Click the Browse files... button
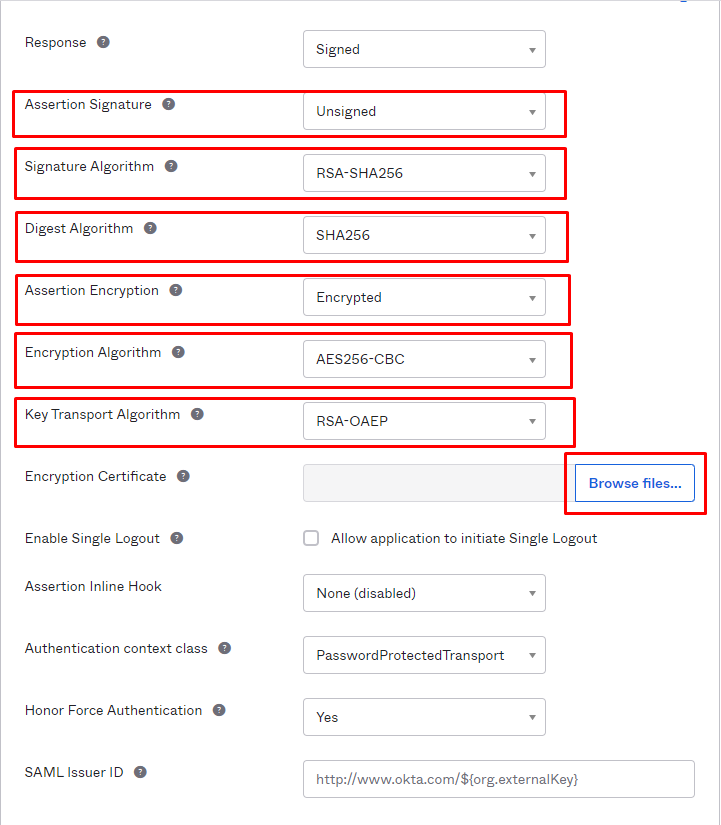The height and width of the screenshot is (825, 721). pos(635,483)
